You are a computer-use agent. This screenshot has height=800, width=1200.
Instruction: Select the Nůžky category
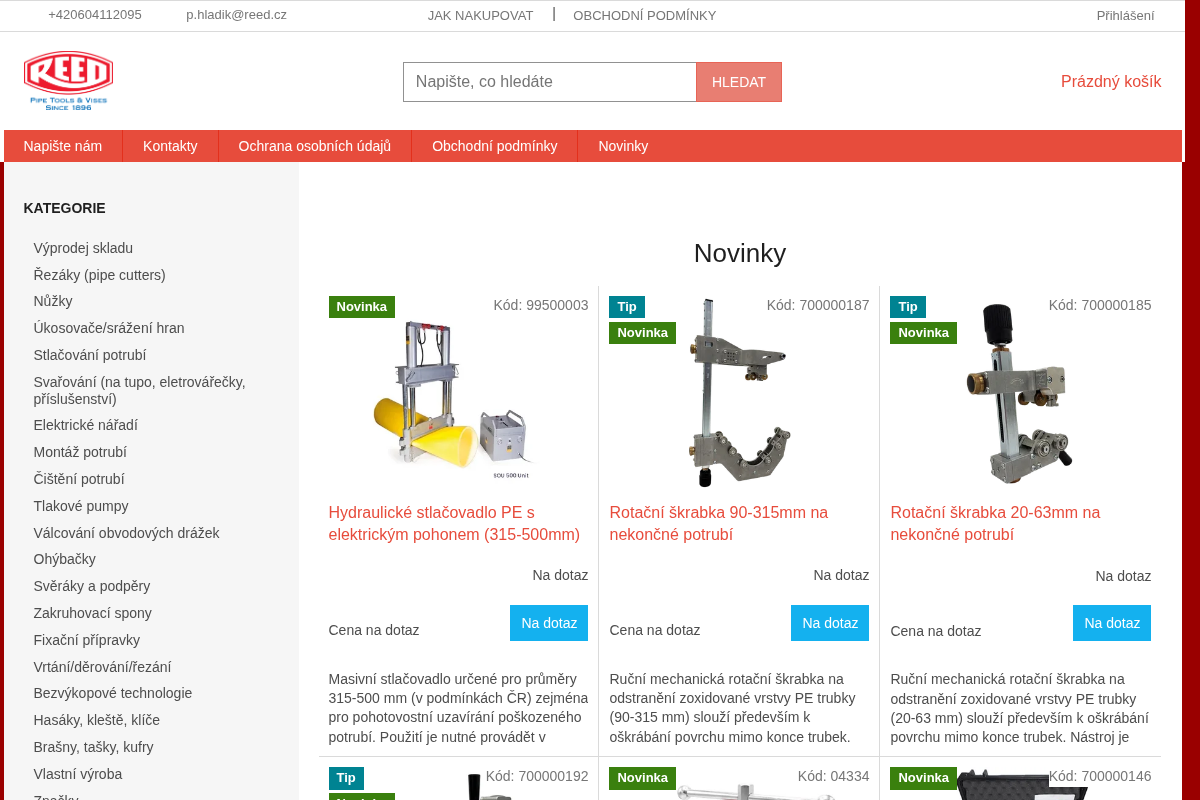53,301
